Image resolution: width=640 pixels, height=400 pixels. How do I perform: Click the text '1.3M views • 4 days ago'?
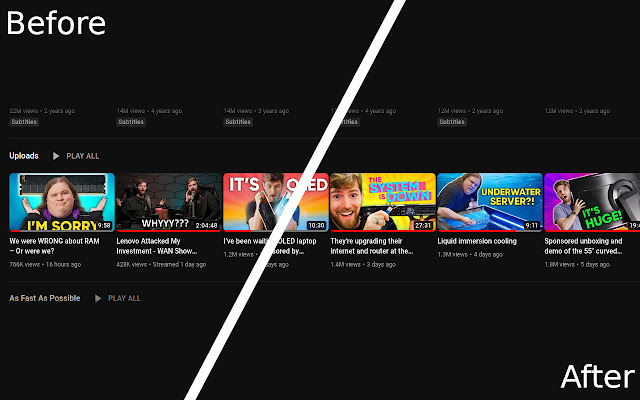[470, 254]
